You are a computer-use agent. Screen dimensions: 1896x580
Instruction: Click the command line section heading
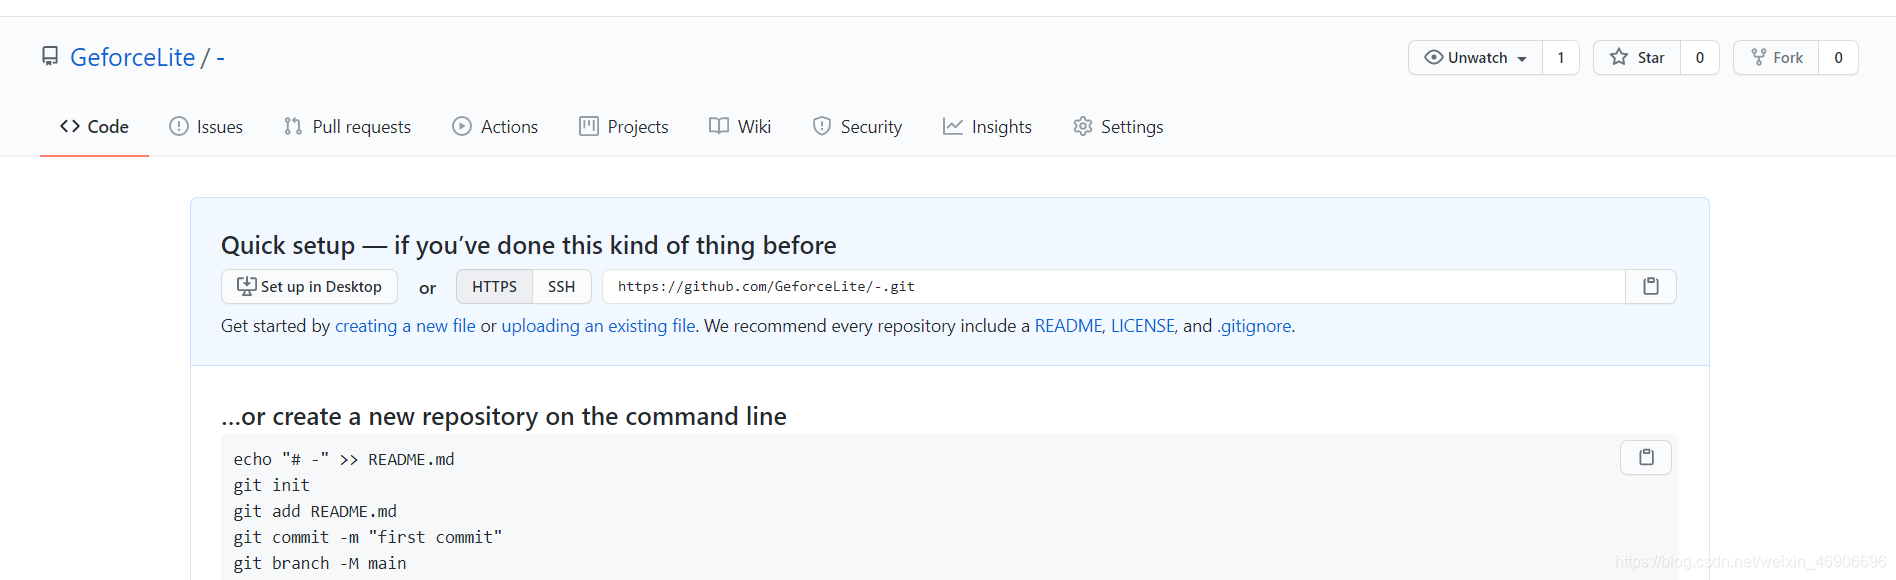tap(504, 416)
